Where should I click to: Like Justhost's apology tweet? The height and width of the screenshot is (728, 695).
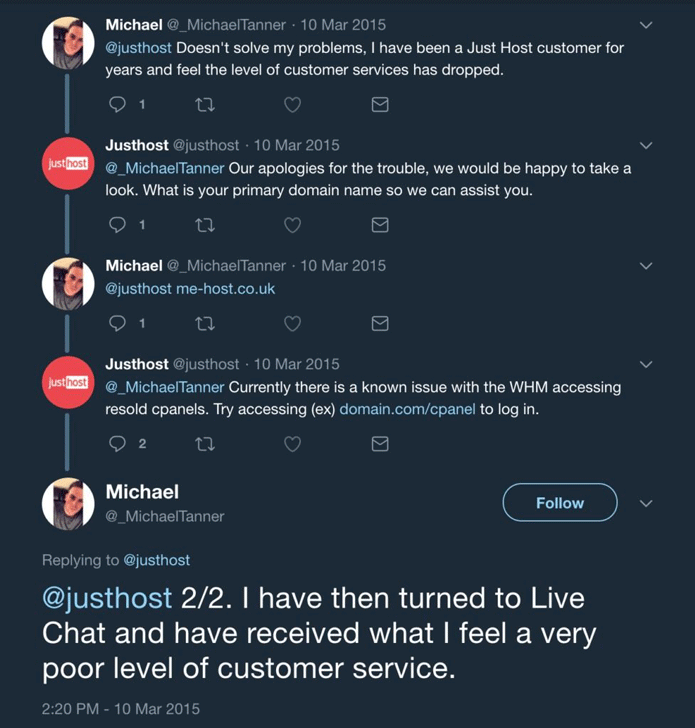coord(292,225)
